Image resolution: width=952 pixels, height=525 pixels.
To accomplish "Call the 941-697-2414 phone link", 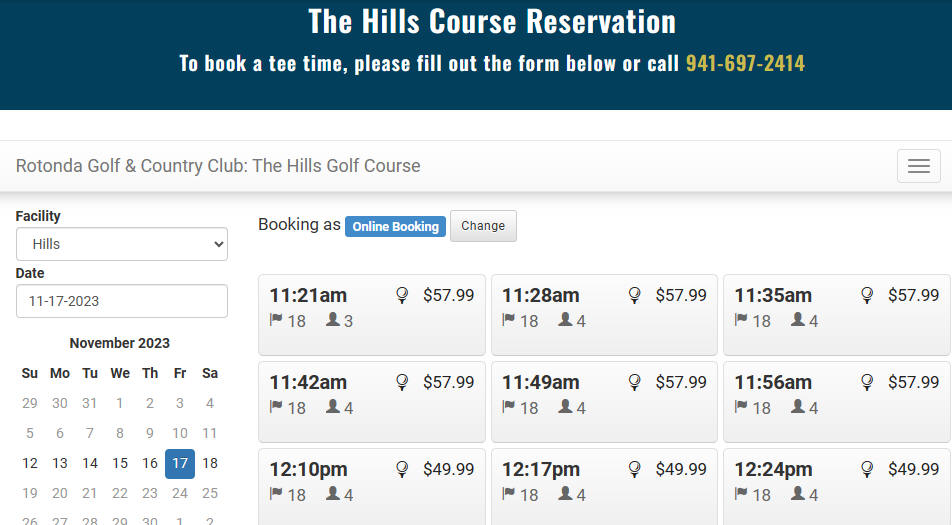I will [x=745, y=63].
